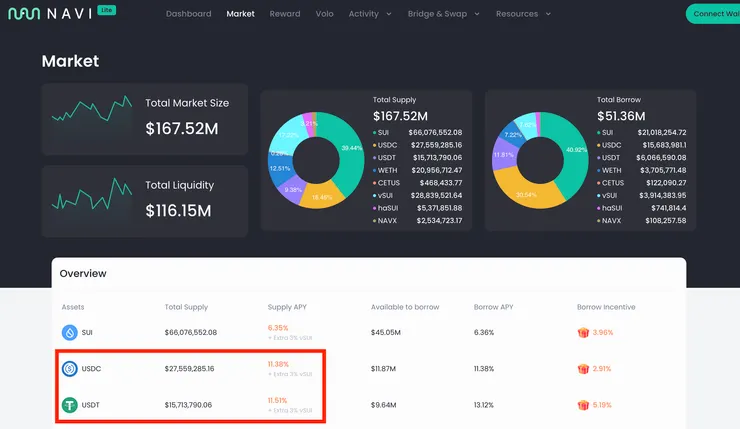The height and width of the screenshot is (429, 740).
Task: Select the Market nav item
Action: (x=240, y=14)
